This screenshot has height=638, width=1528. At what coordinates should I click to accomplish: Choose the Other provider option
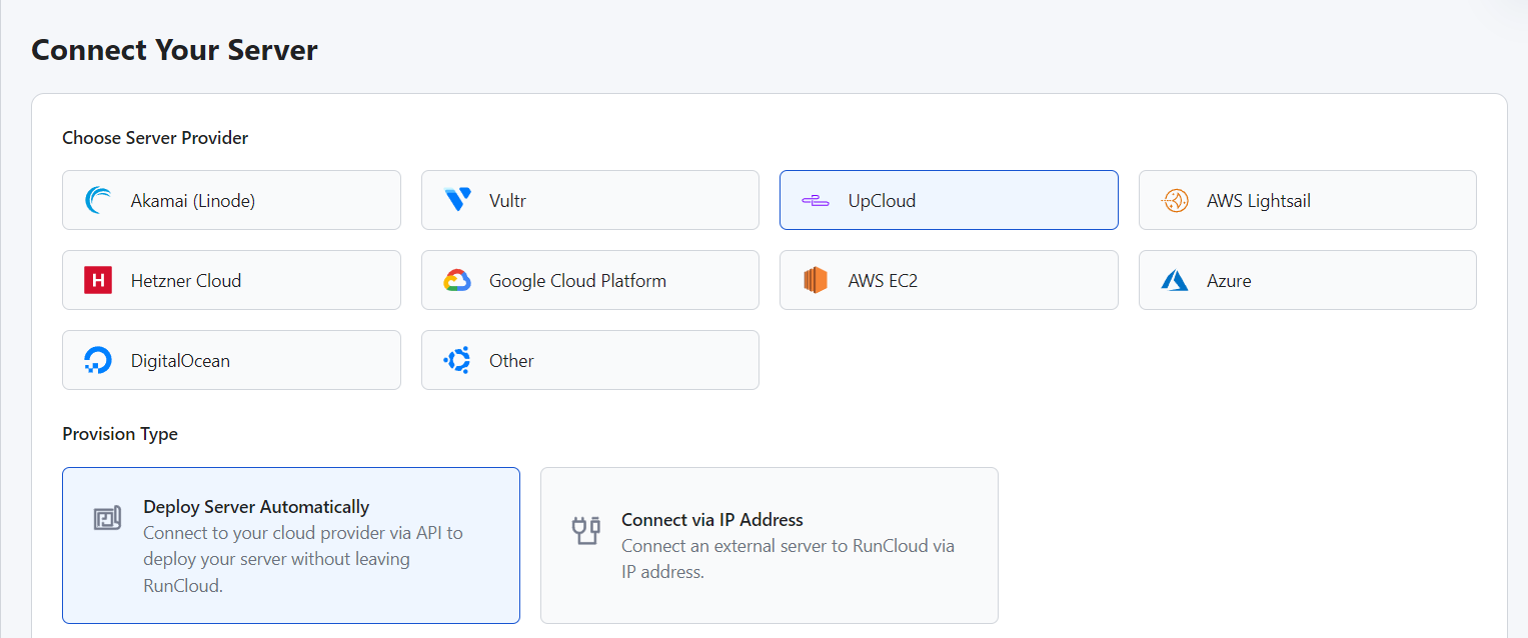pyautogui.click(x=590, y=360)
